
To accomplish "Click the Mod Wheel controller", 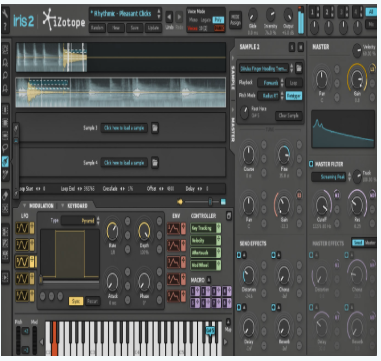I will [x=203, y=265].
